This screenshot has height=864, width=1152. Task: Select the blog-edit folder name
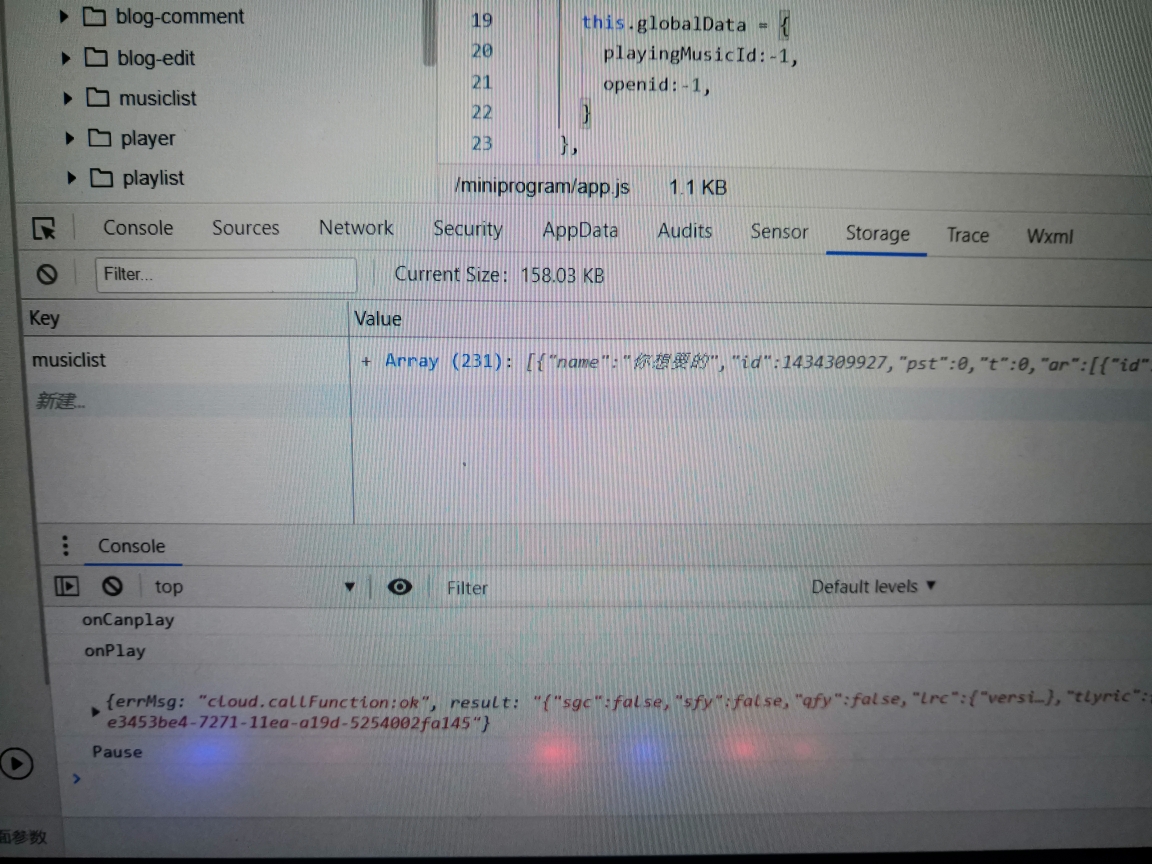click(156, 58)
